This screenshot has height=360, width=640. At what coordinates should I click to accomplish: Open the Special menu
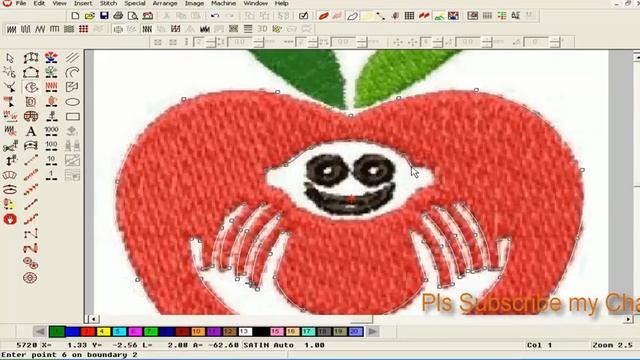point(135,3)
